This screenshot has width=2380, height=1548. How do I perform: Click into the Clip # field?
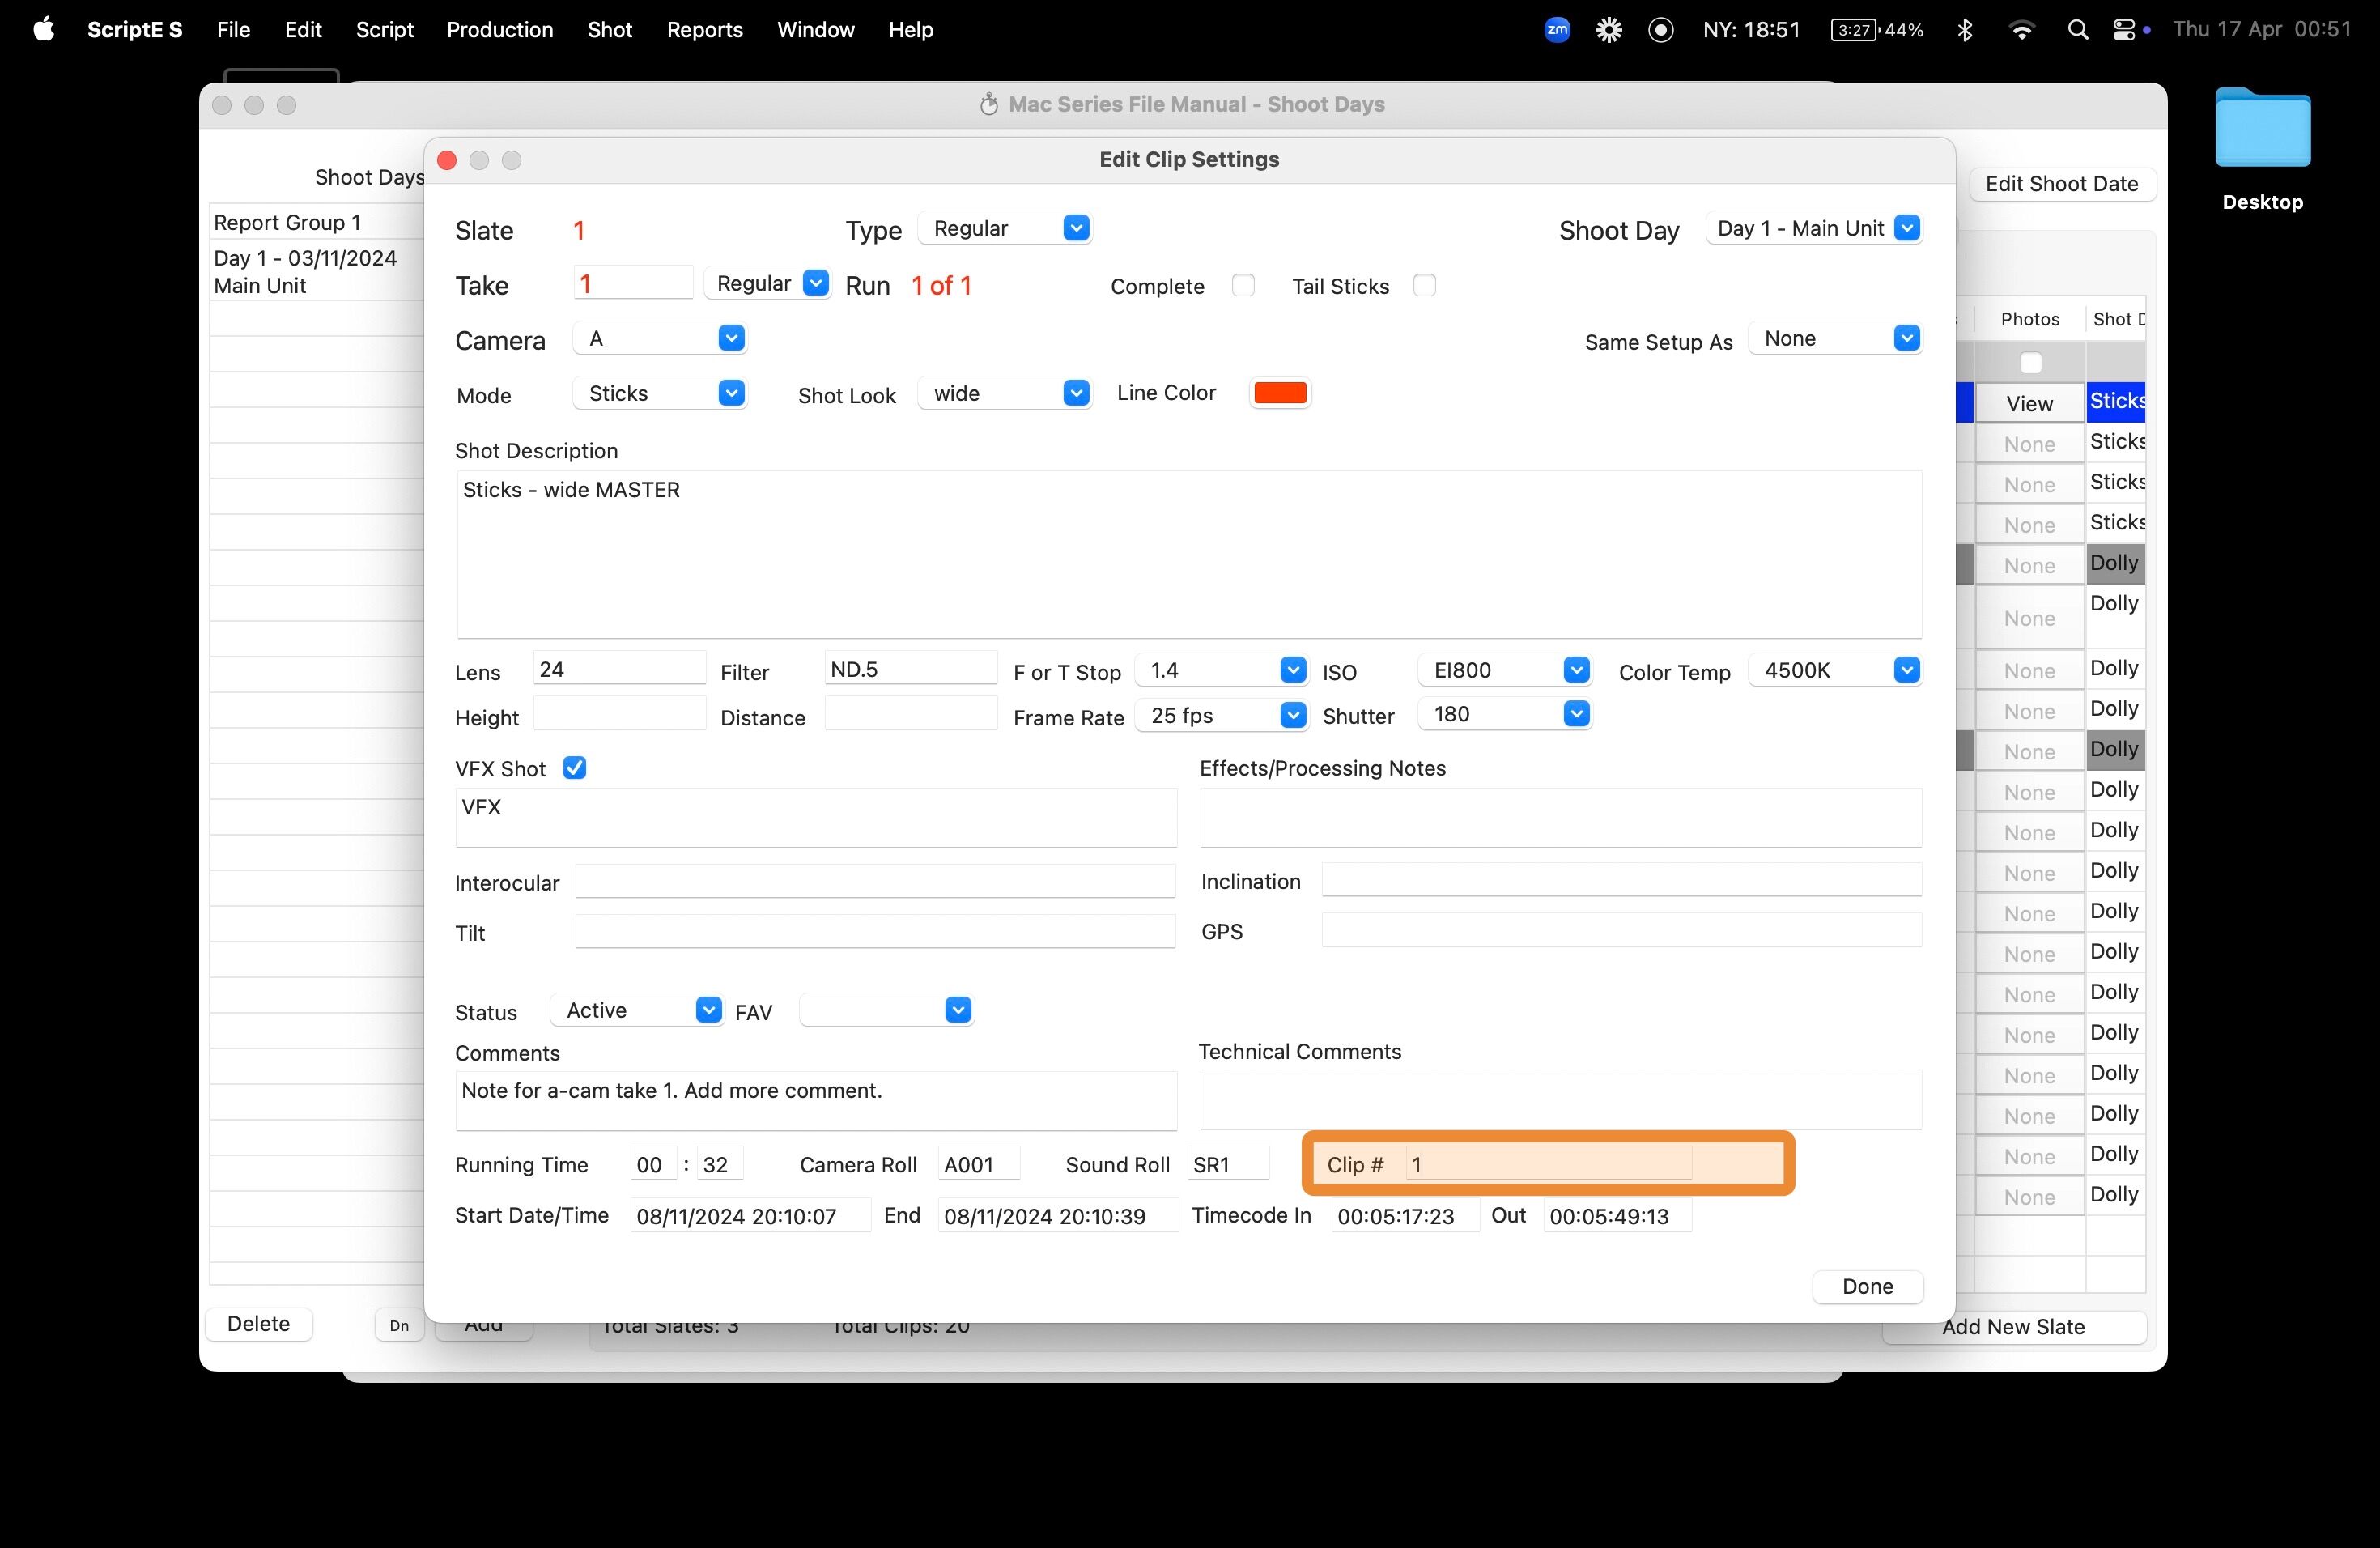click(1547, 1164)
